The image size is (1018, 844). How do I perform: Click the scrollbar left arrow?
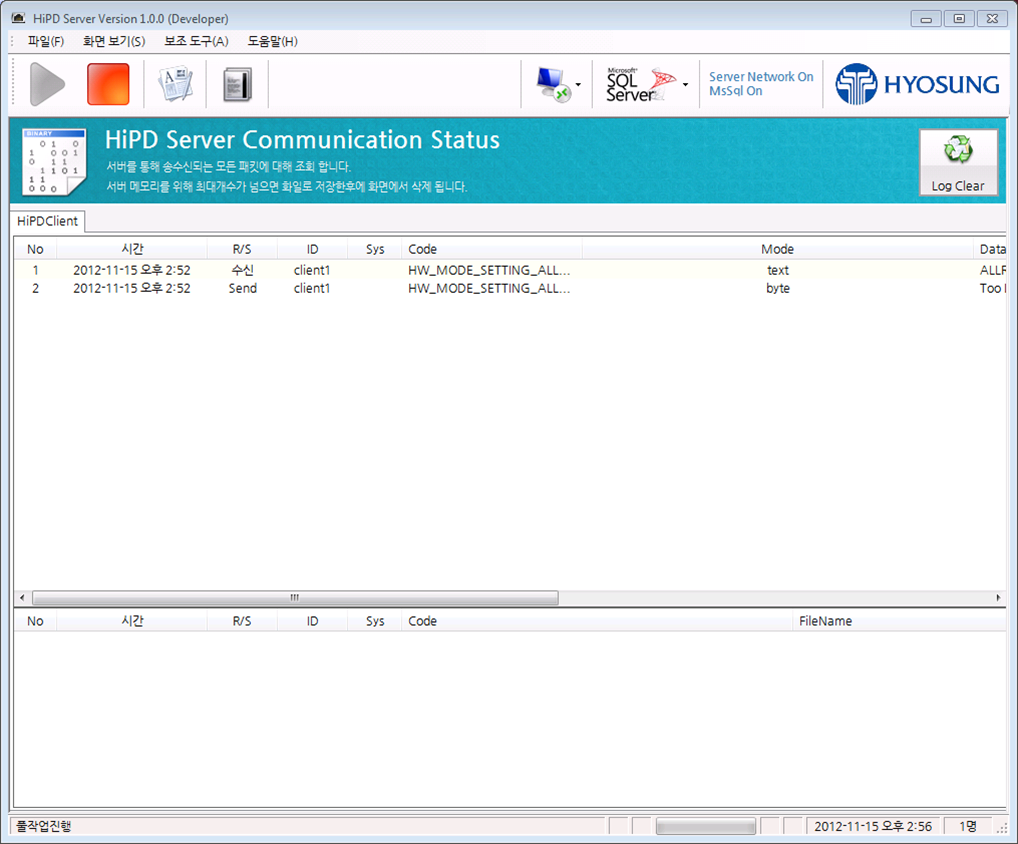tap(22, 597)
